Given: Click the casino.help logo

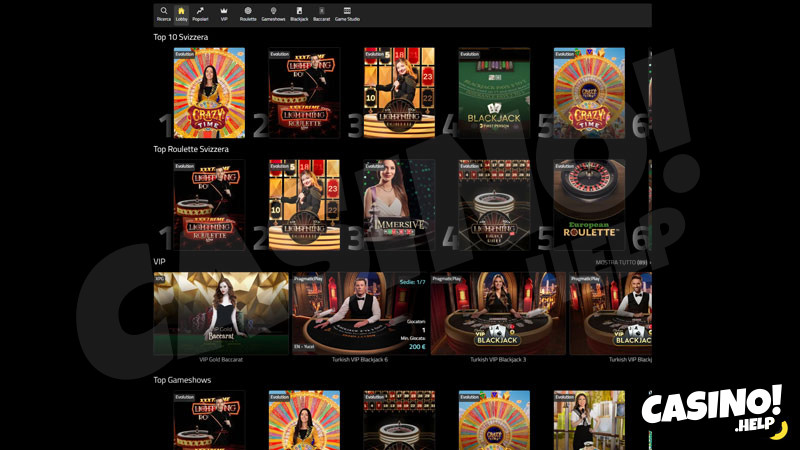Looking at the screenshot, I should (x=713, y=412).
